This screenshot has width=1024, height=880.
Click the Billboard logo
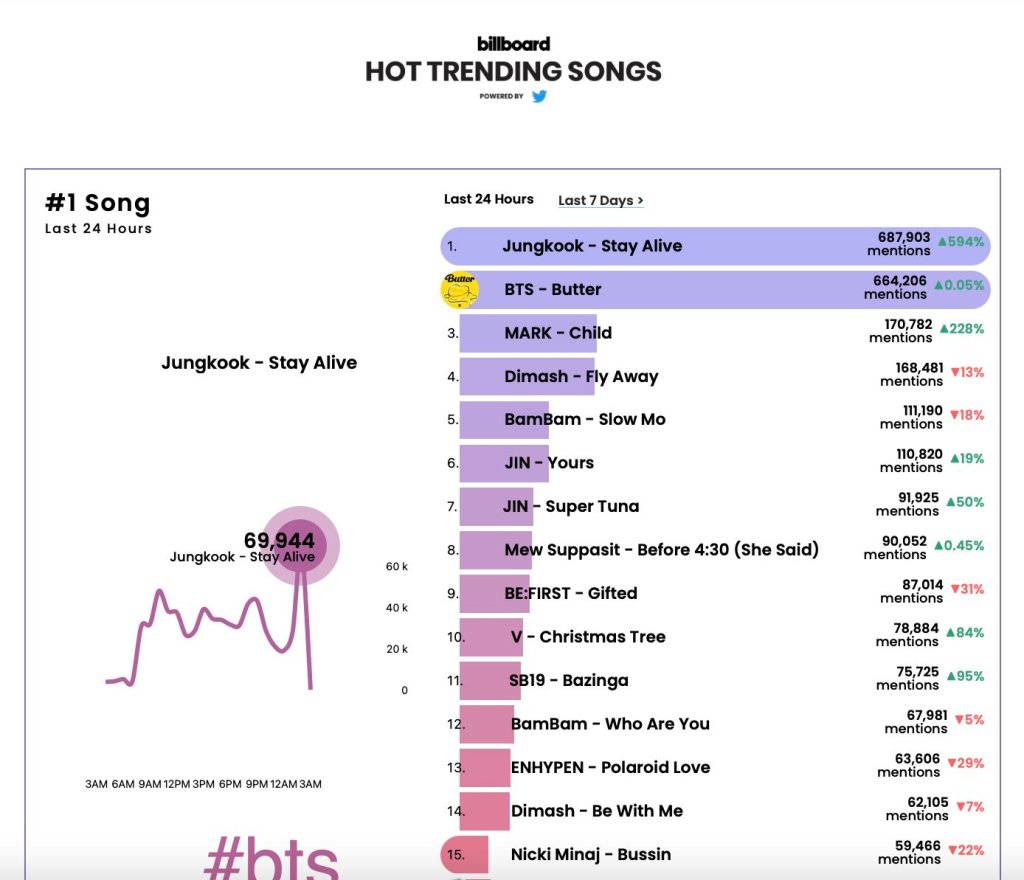tap(513, 44)
